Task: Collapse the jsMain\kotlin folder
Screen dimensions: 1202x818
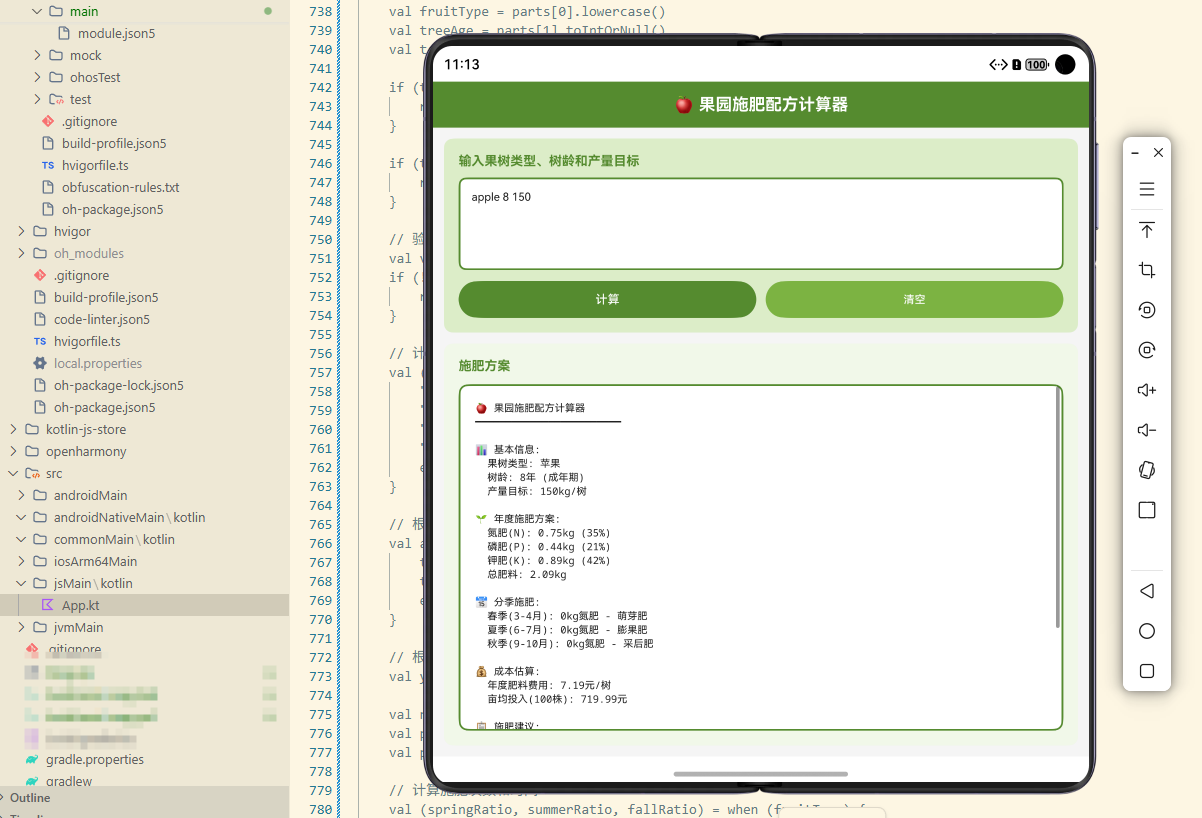Action: (x=21, y=583)
